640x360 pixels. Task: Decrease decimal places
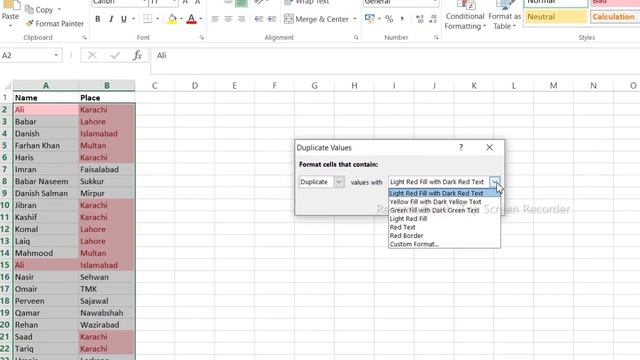click(x=433, y=19)
